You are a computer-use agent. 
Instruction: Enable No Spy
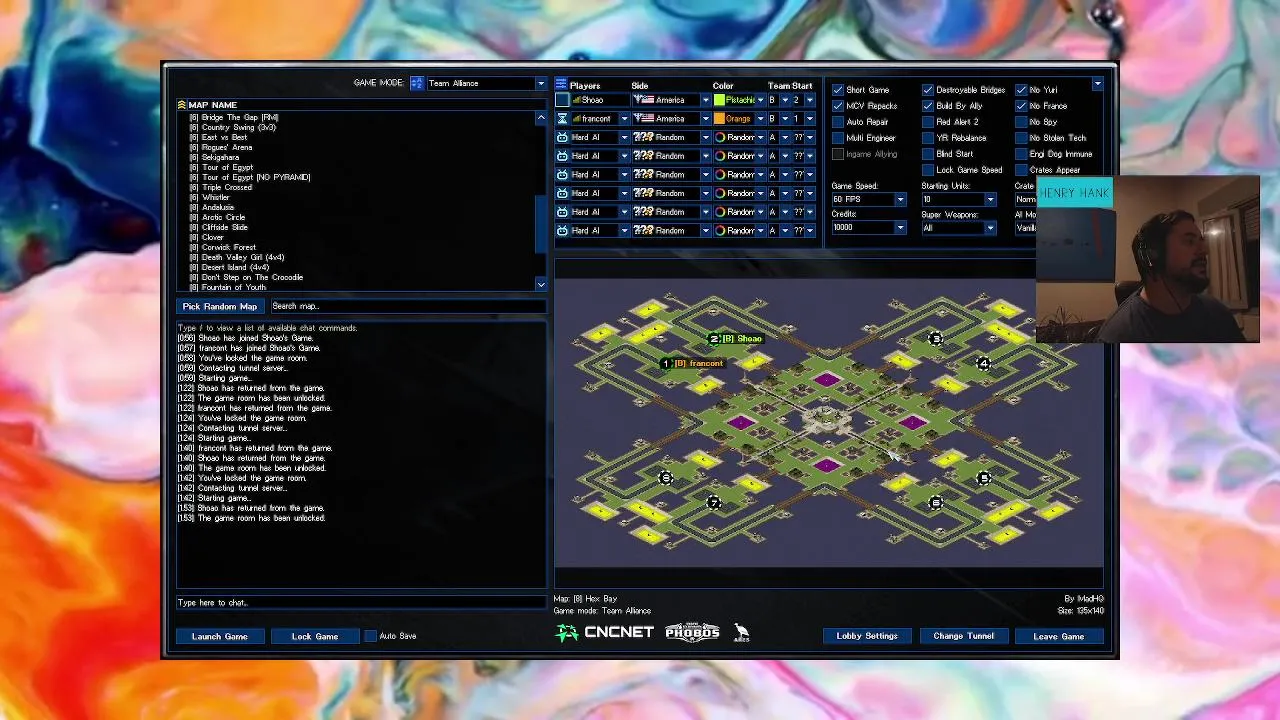point(1021,122)
